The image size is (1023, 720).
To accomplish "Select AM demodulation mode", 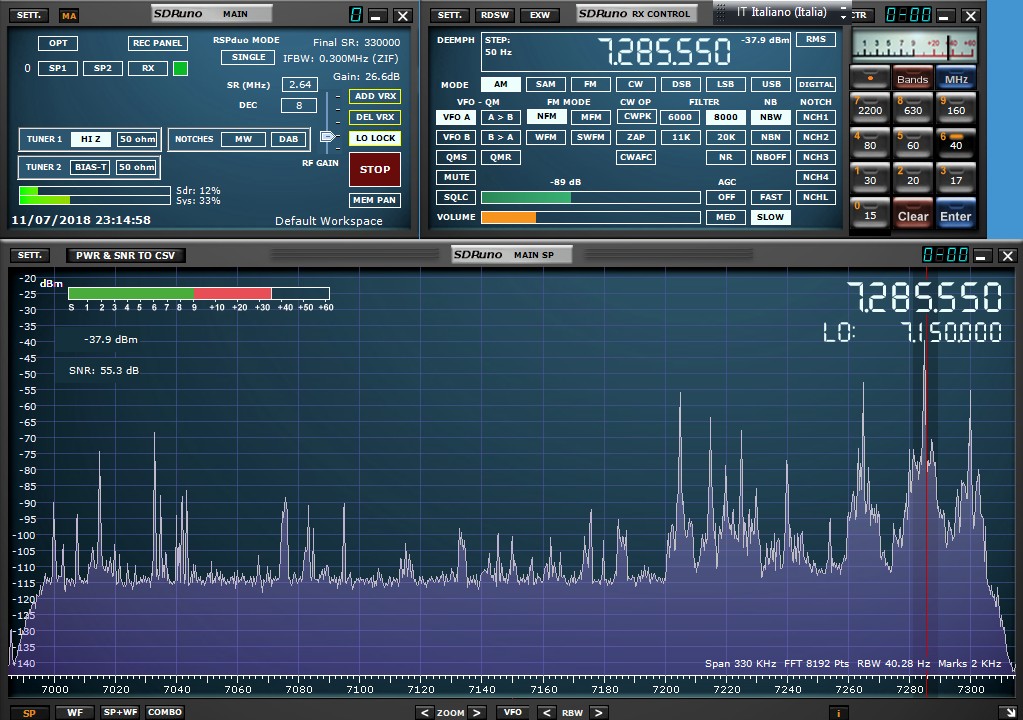I will click(500, 84).
